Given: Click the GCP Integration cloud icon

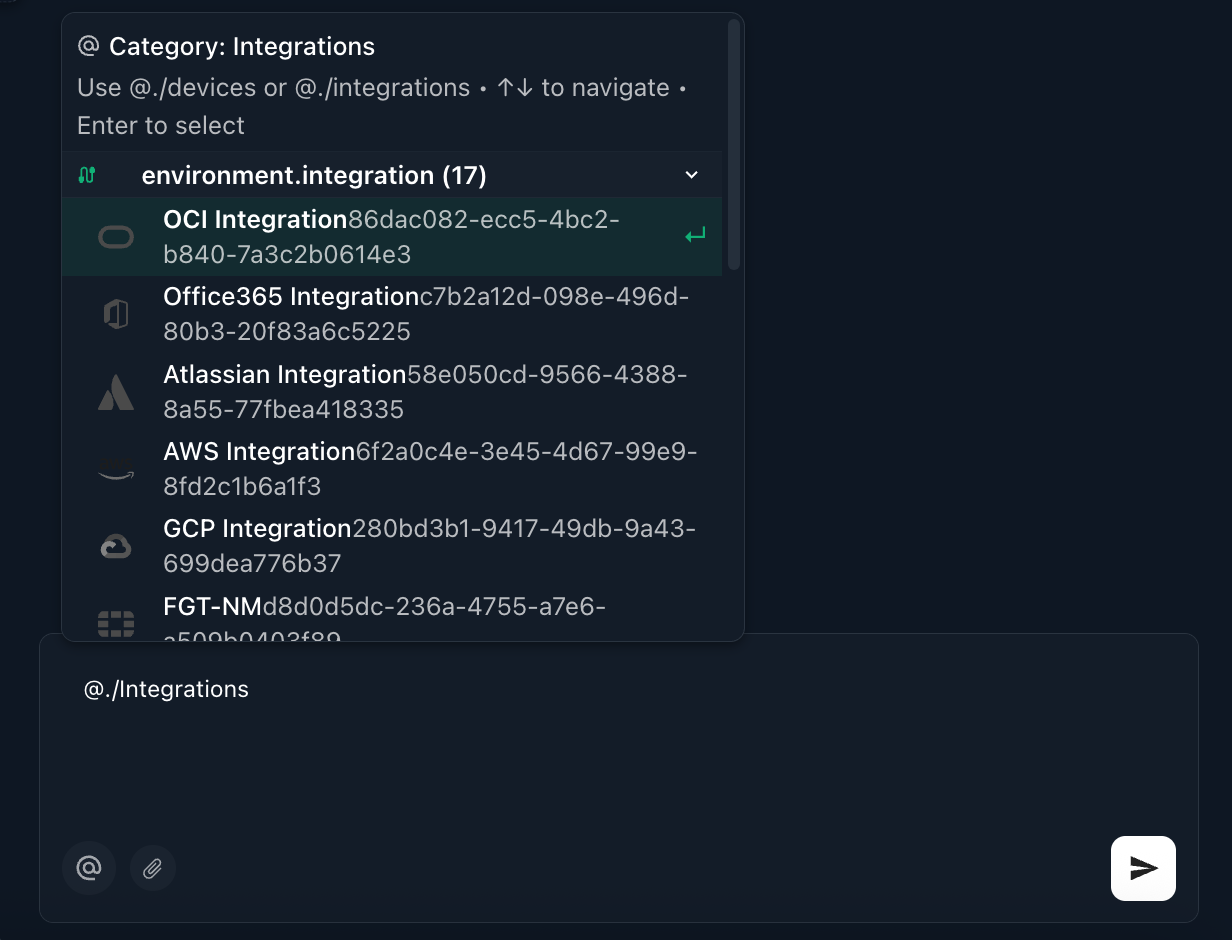Looking at the screenshot, I should [x=116, y=546].
